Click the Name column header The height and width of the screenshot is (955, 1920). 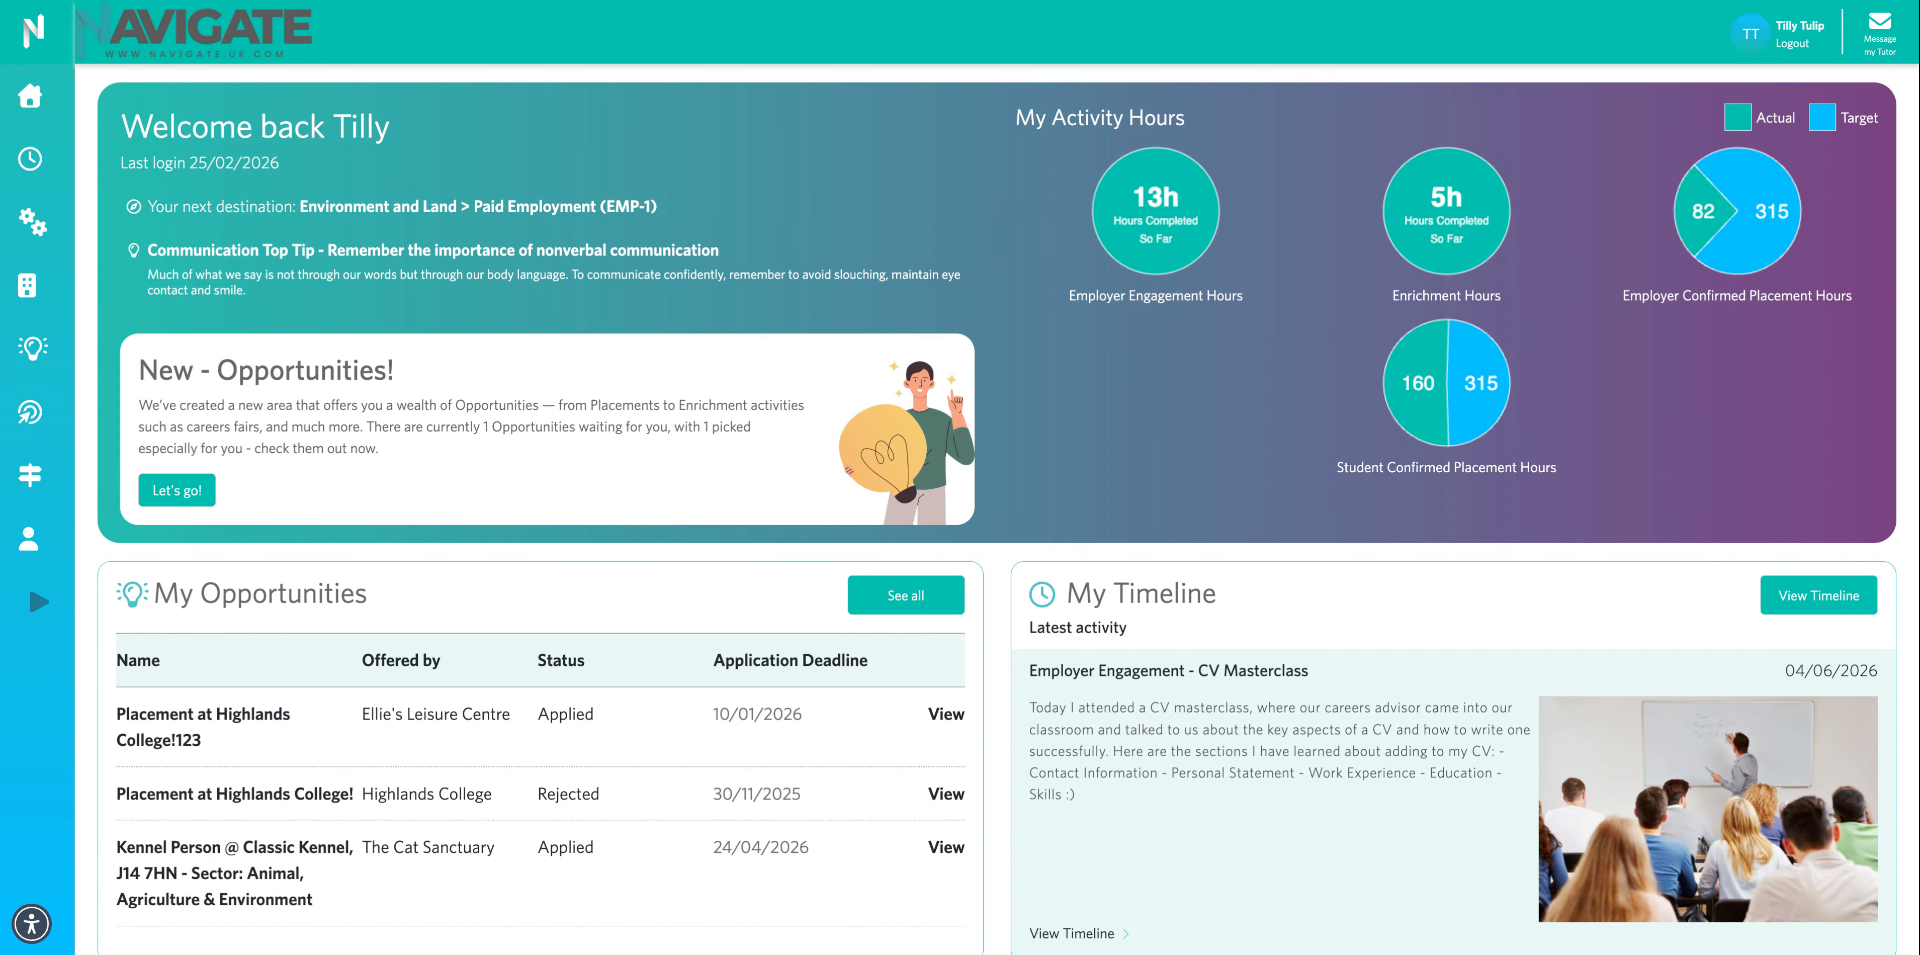(138, 660)
